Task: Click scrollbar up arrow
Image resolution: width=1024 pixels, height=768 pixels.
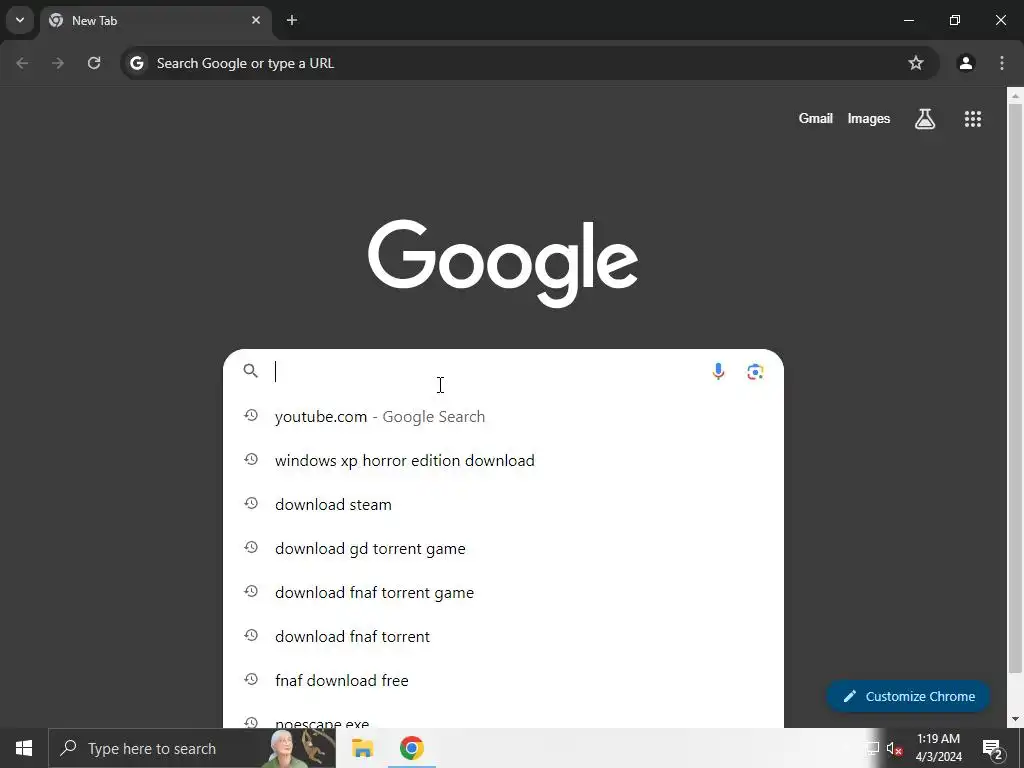Action: pos(1015,95)
